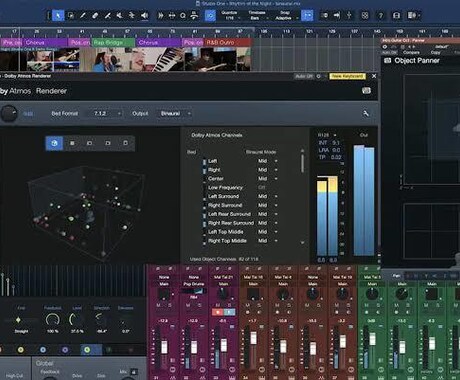Select the 3D perspective view icon
The width and height of the screenshot is (460, 380).
54,143
